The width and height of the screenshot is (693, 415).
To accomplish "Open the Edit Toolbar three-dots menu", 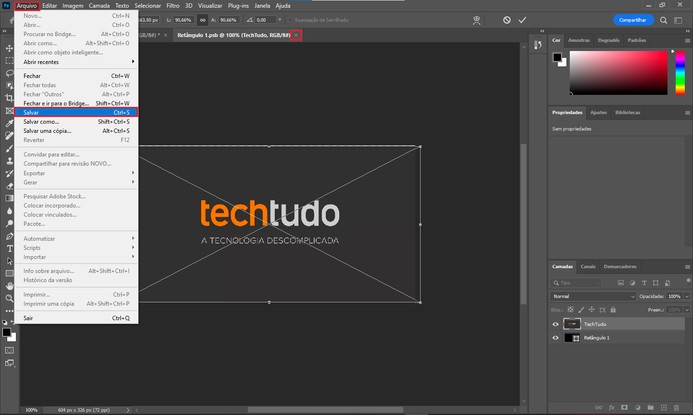I will pos(9,311).
